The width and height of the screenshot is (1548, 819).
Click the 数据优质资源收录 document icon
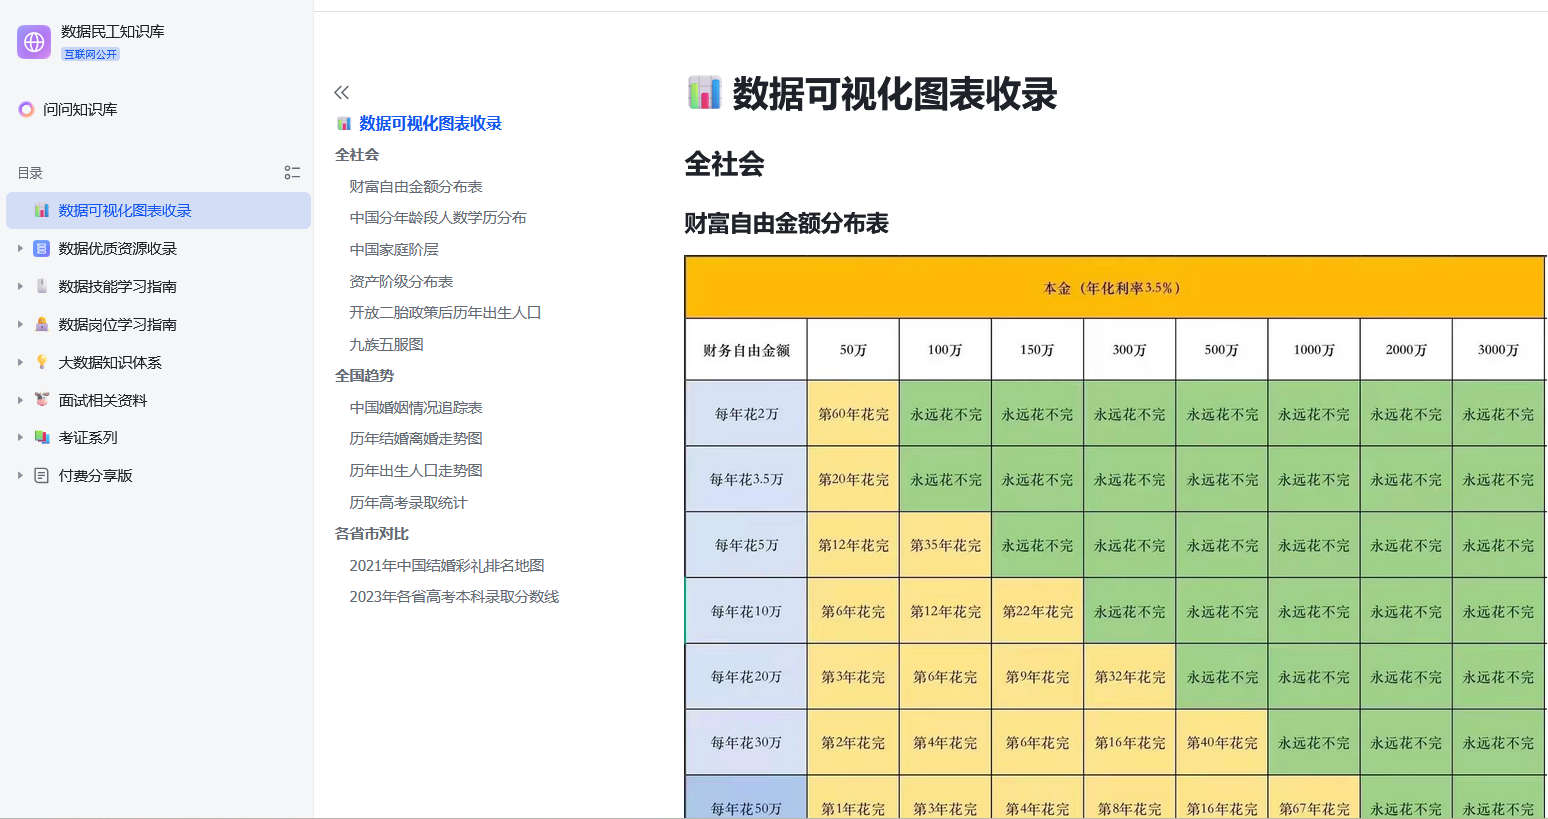point(41,248)
